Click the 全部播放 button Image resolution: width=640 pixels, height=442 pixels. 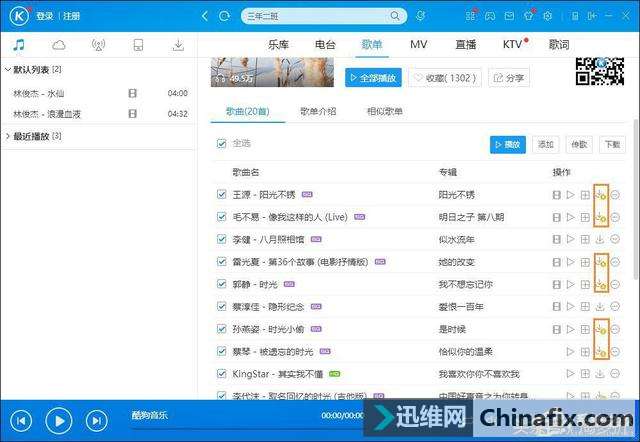(x=373, y=78)
